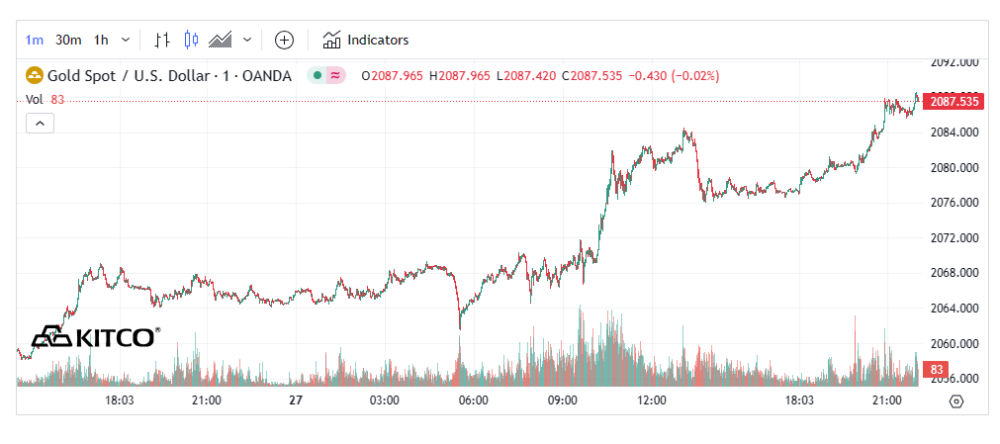Expand the time interval dropdown arrow
This screenshot has height=444, width=1000.
126,40
